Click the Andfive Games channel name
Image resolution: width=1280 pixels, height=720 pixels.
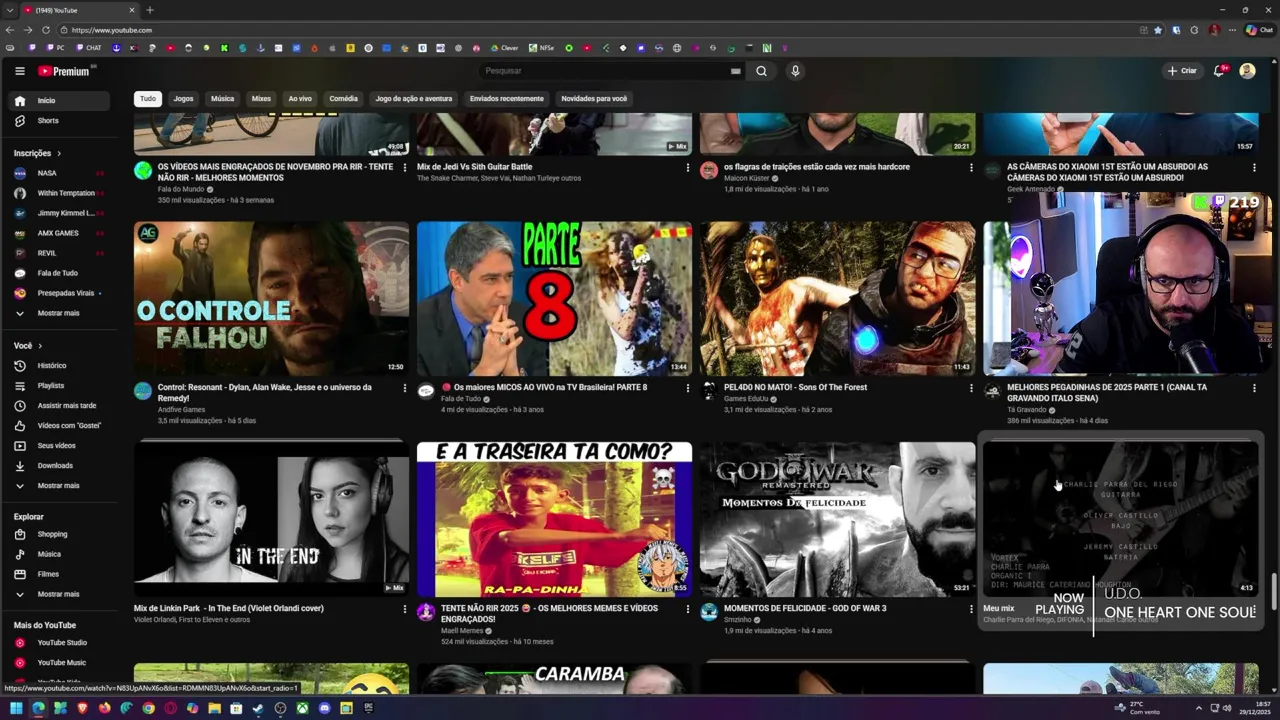tap(181, 410)
